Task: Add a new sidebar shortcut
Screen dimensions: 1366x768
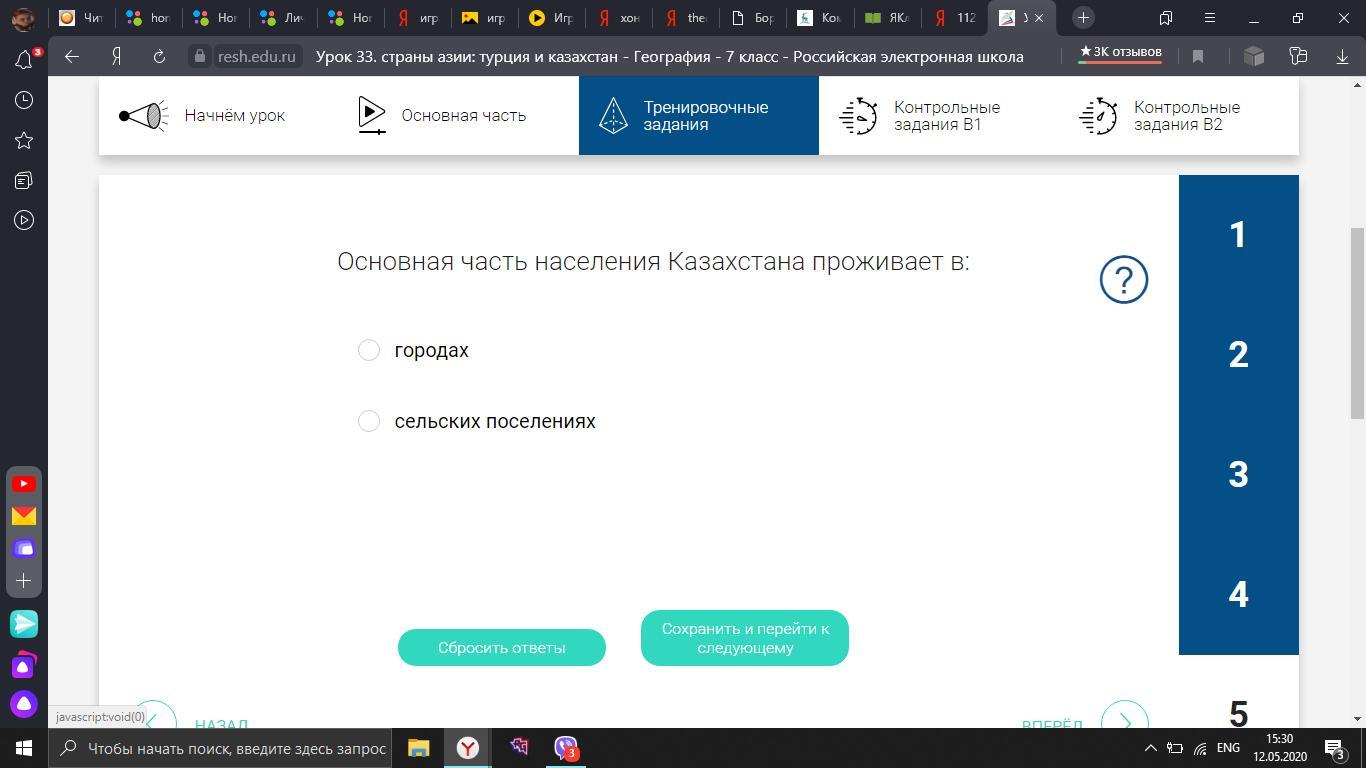Action: [x=24, y=580]
